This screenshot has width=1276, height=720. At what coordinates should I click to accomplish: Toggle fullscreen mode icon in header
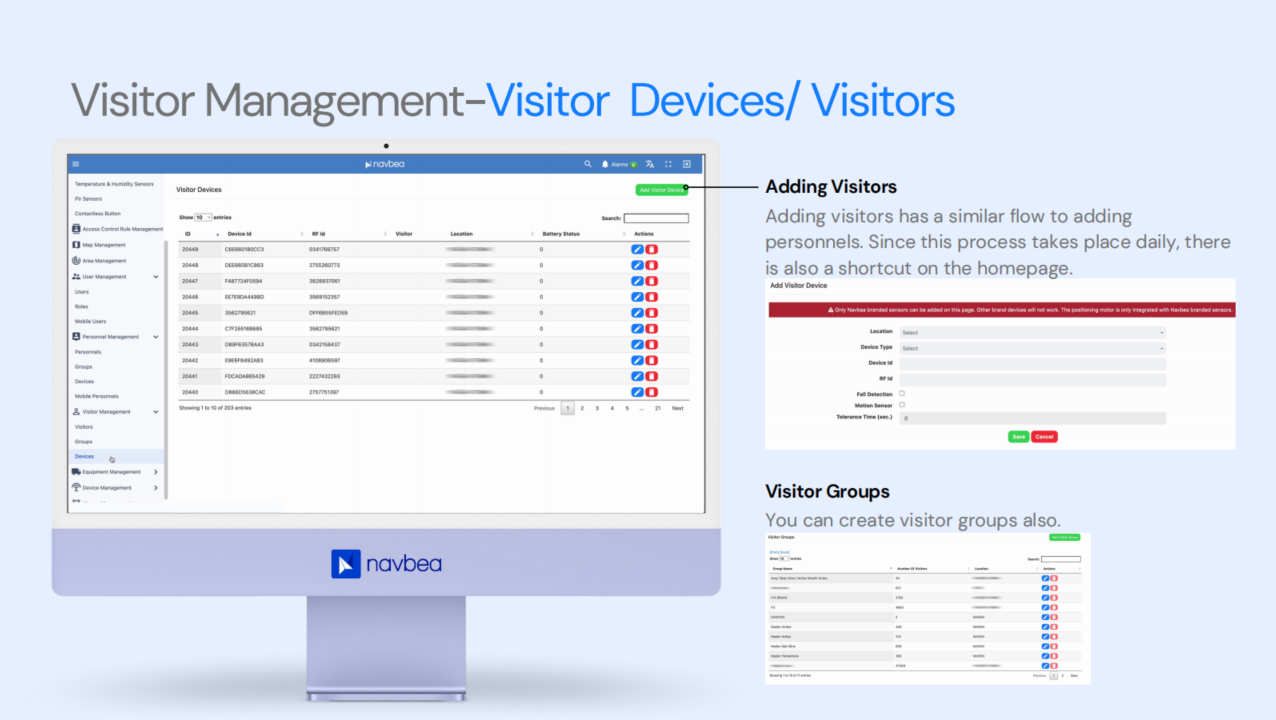click(668, 164)
